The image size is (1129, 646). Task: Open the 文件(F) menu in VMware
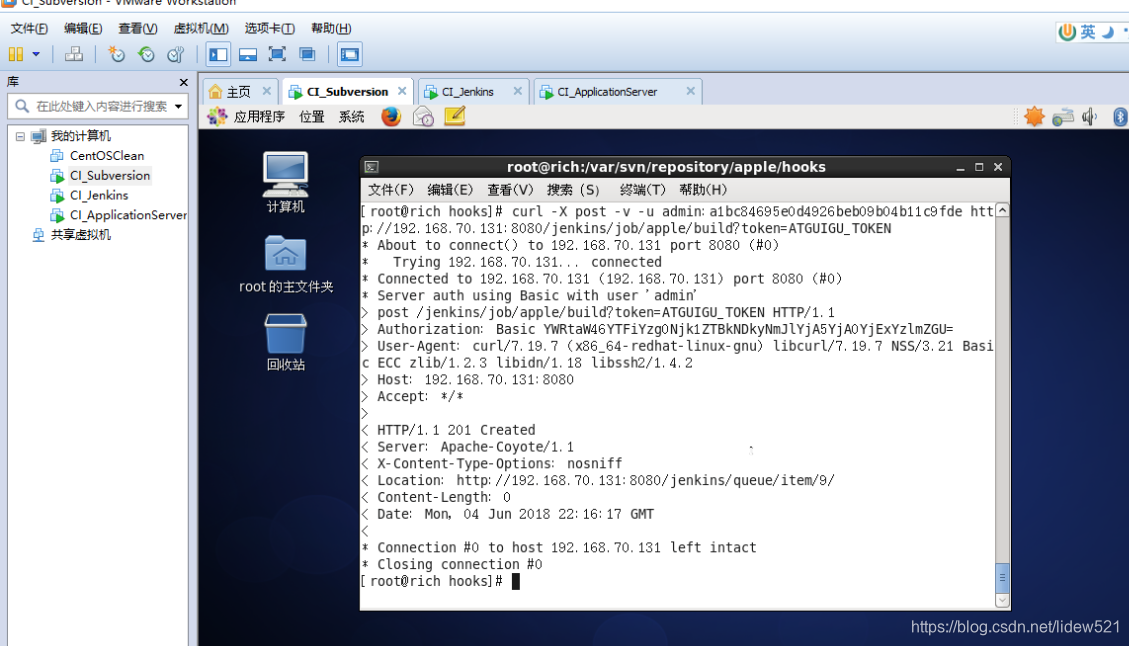pos(29,28)
